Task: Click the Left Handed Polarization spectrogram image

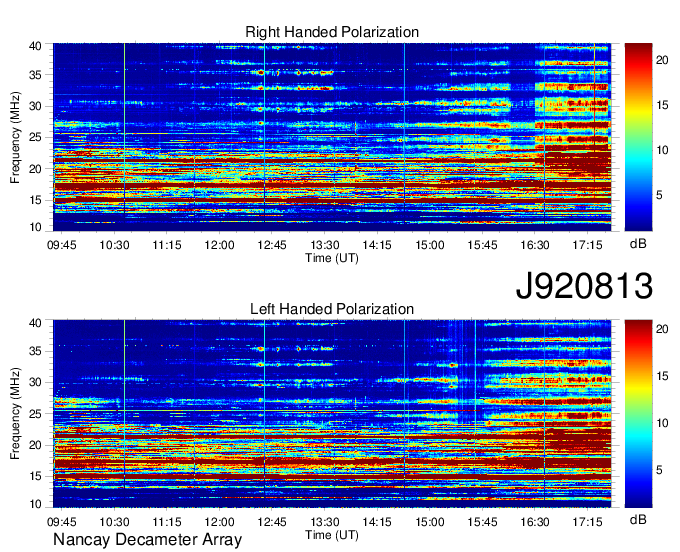Action: pyautogui.click(x=332, y=414)
